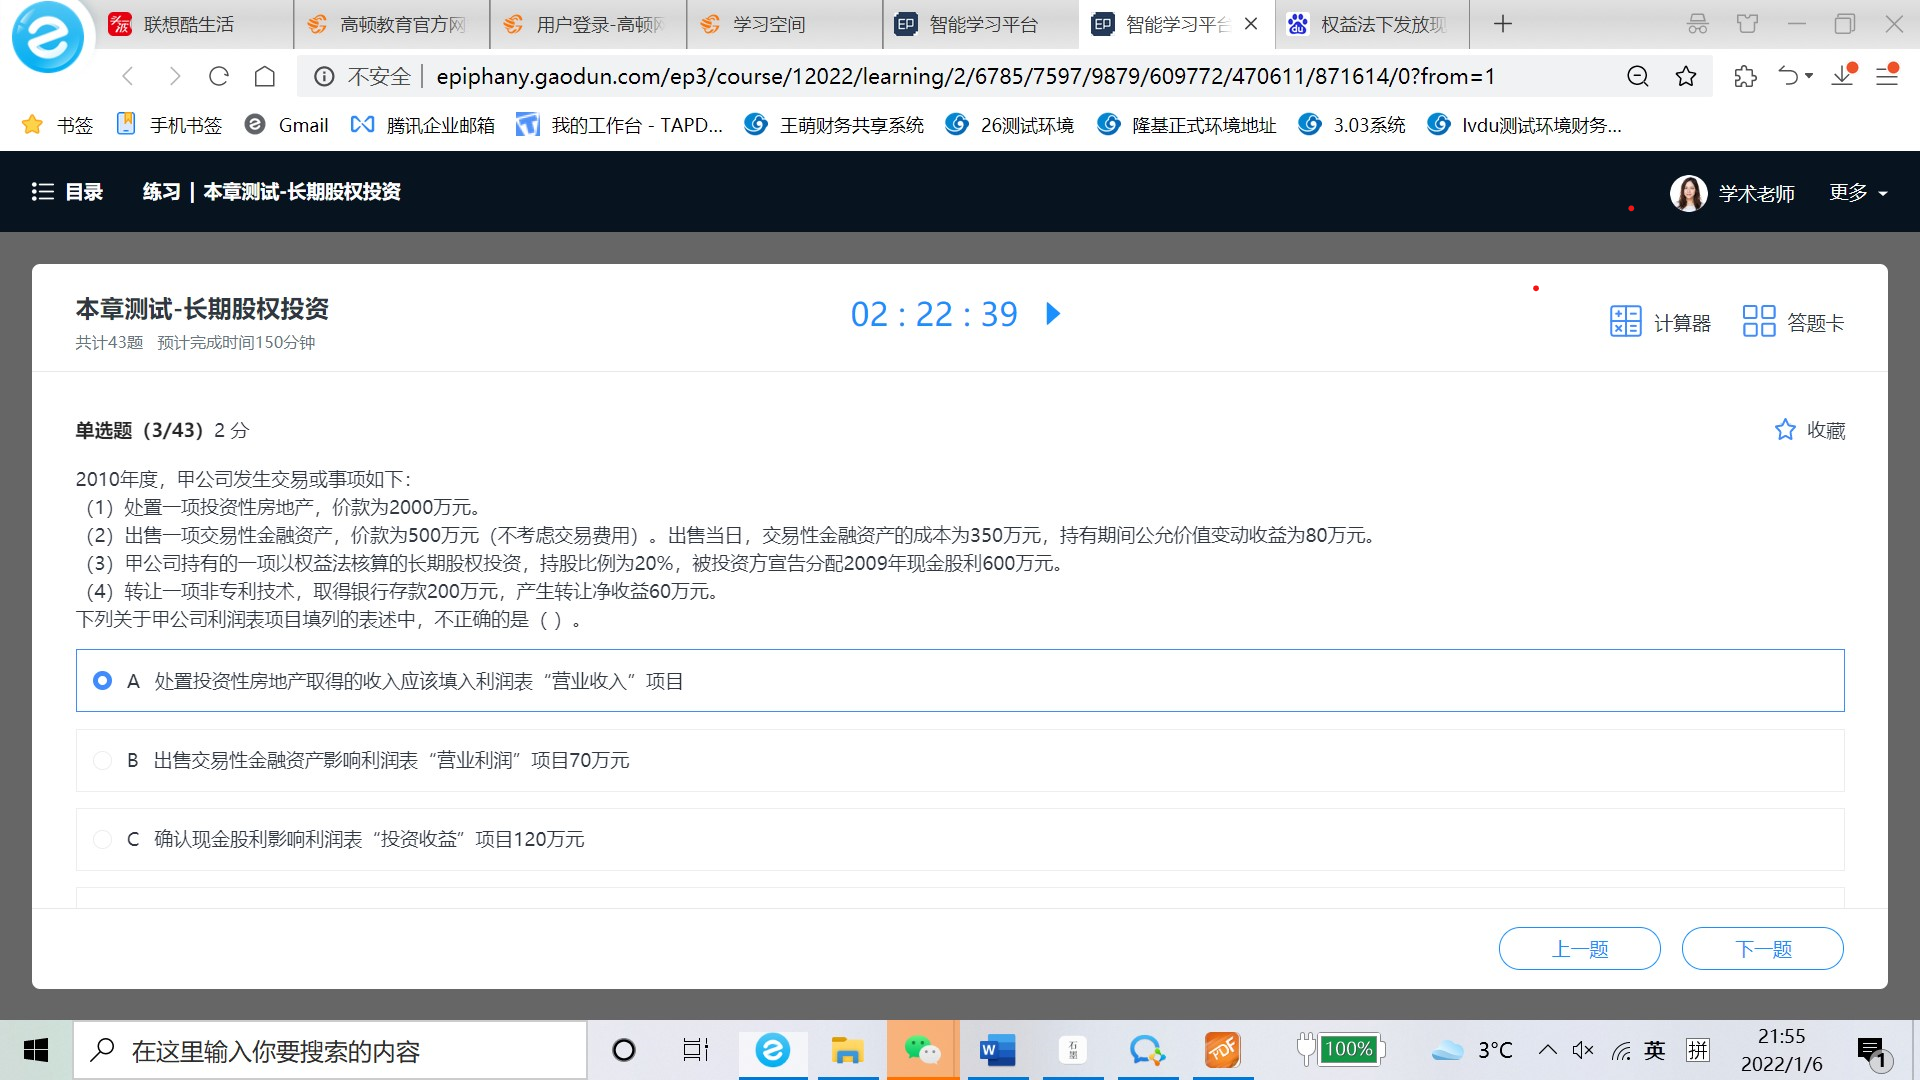Screen dimensions: 1920x1080
Task: Go to the browser home page icon
Action: (265, 76)
